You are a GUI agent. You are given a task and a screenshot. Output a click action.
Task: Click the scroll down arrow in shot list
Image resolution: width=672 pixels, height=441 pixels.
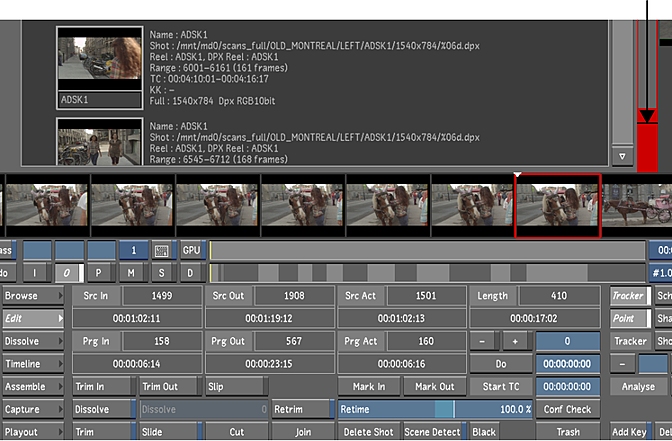pos(622,156)
